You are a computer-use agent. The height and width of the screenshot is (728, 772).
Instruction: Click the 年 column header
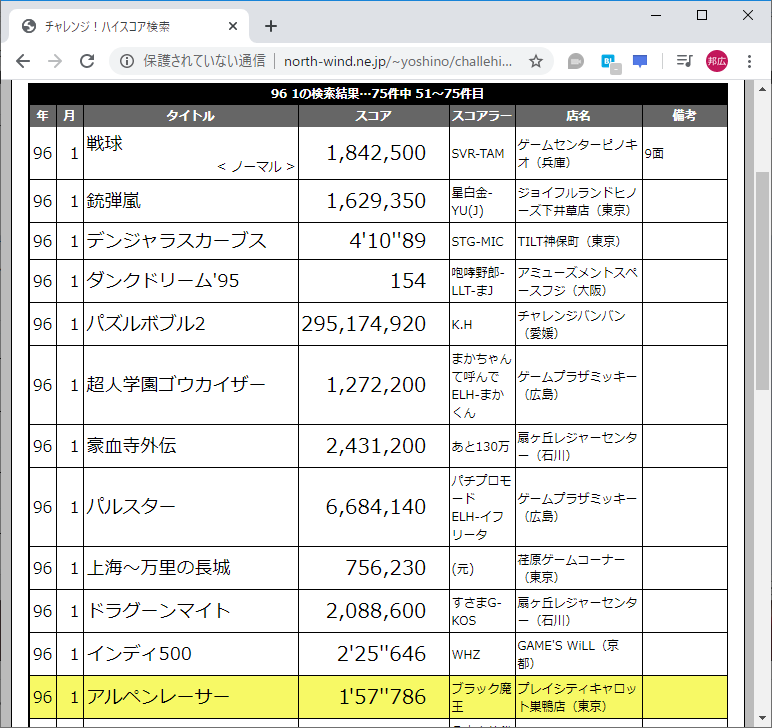(43, 116)
